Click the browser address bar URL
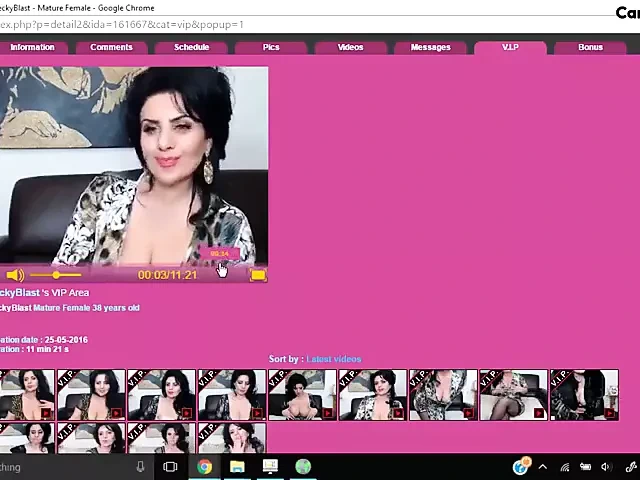 120,24
